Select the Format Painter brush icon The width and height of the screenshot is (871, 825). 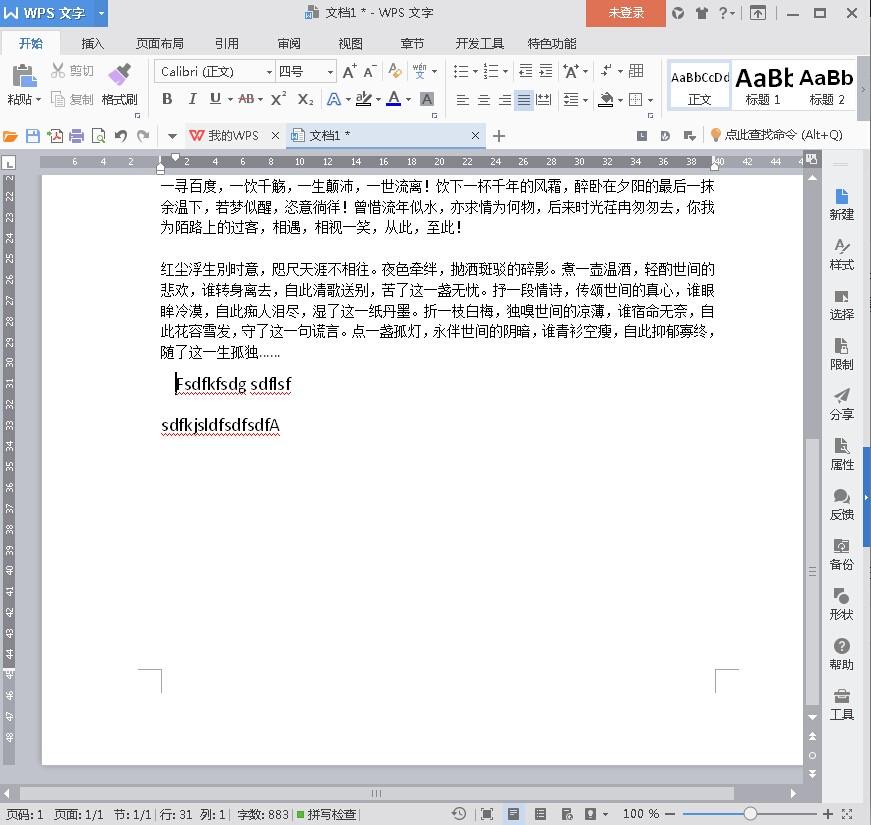(x=119, y=74)
